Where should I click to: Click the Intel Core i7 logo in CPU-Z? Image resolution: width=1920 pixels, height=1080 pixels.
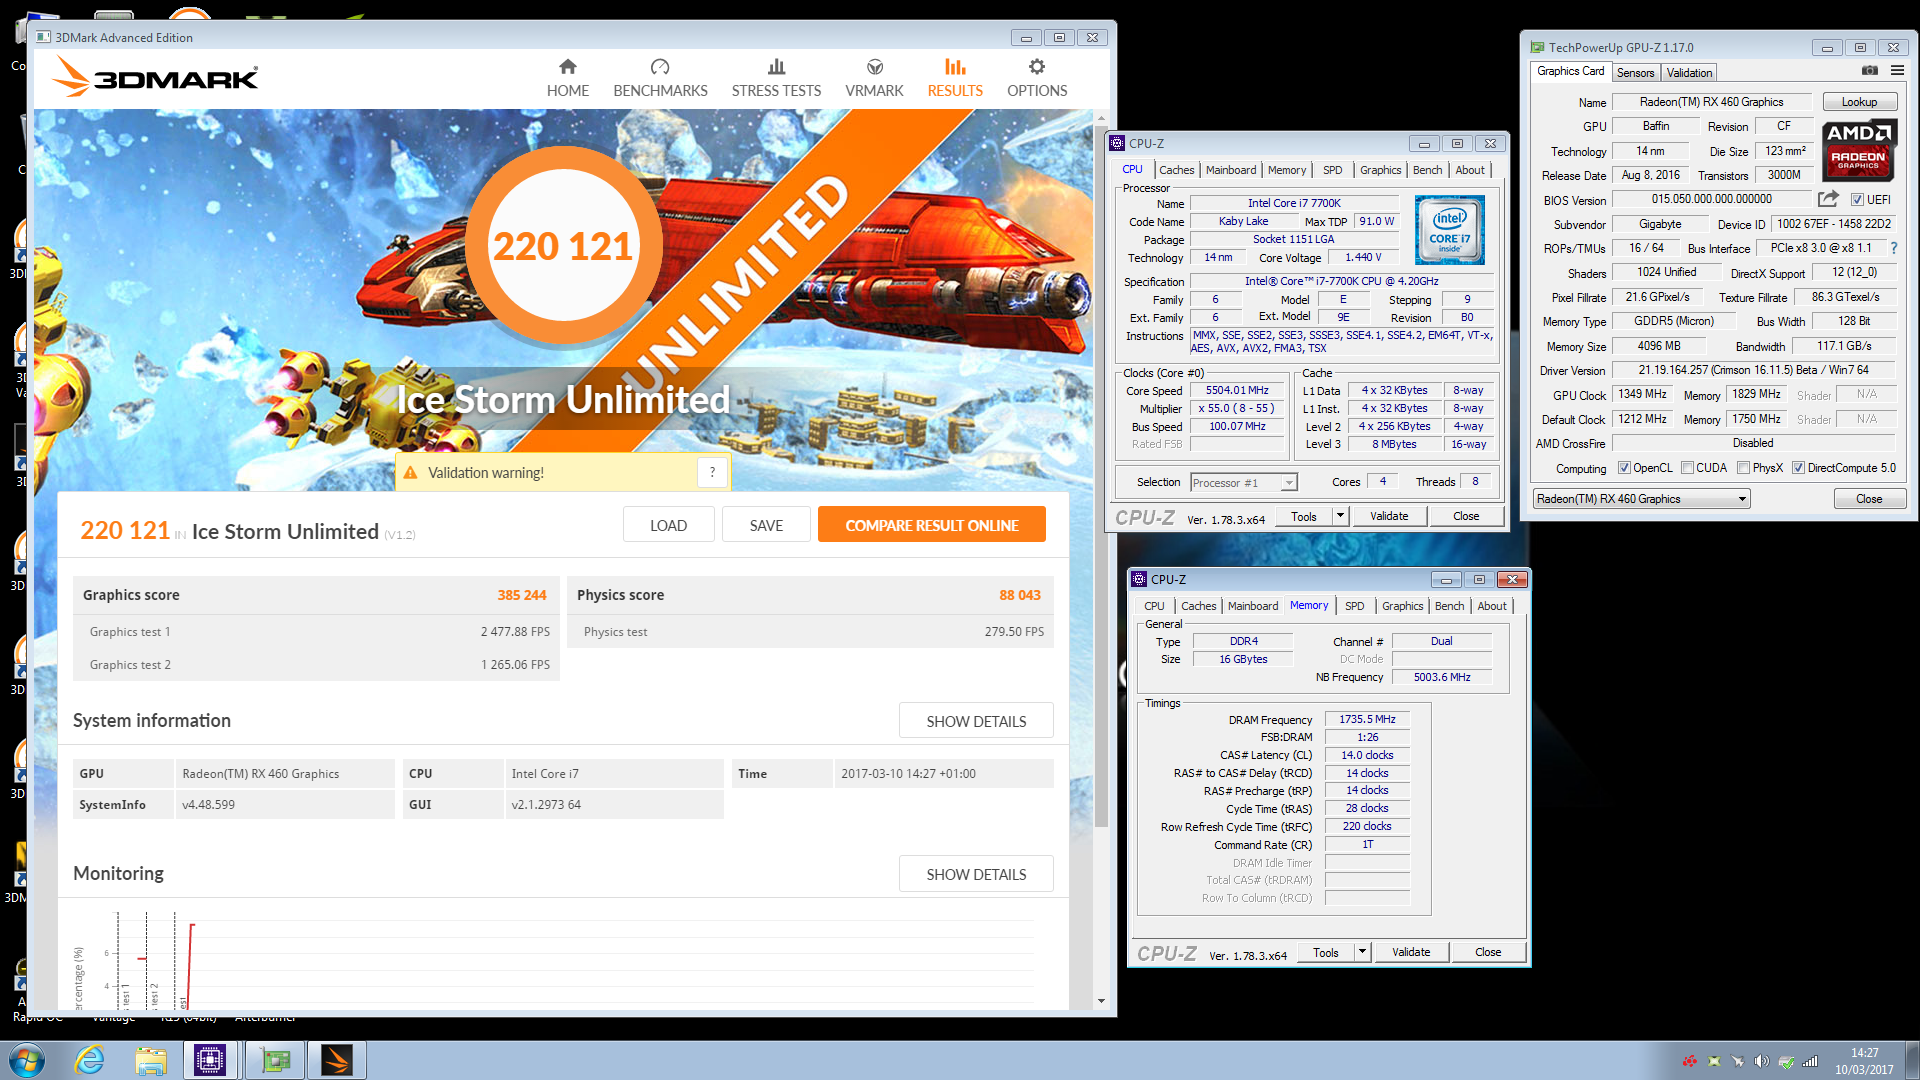[1450, 230]
